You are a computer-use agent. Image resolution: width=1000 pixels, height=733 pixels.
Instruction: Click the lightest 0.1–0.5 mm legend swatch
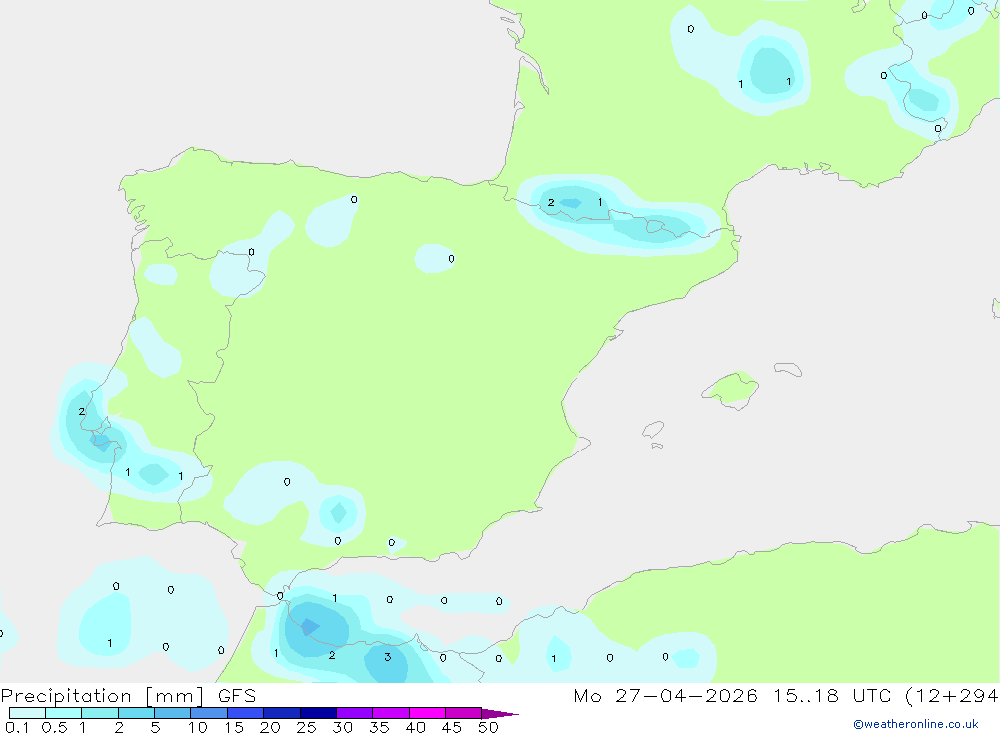pyautogui.click(x=27, y=713)
